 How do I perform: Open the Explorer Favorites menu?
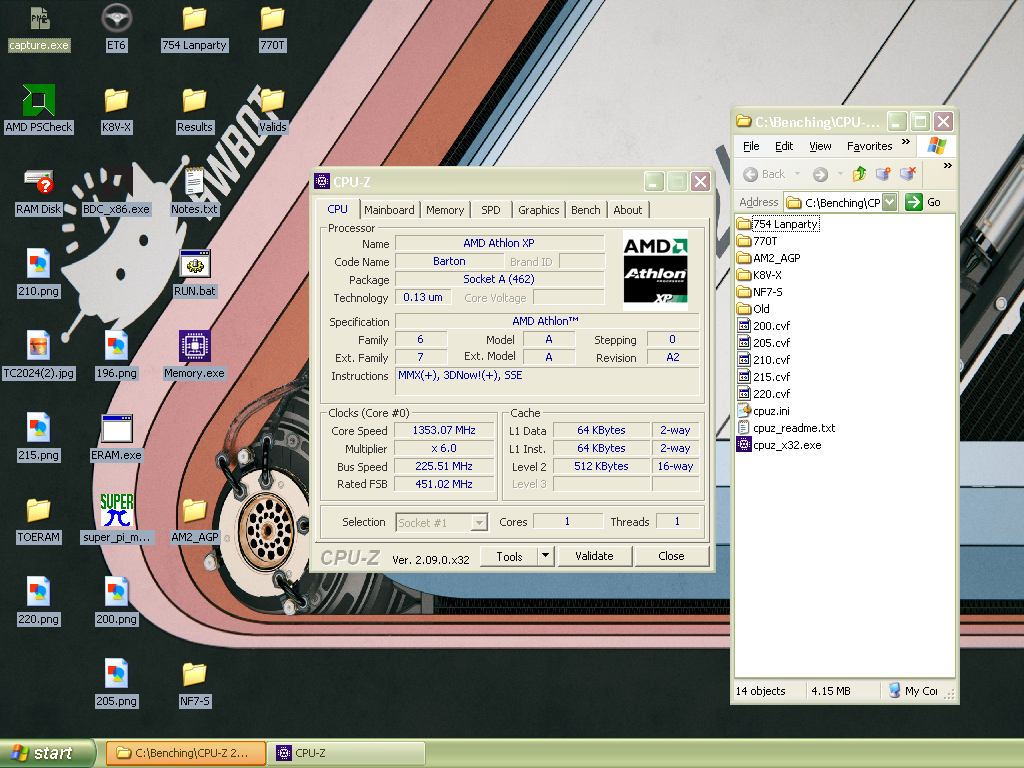869,146
